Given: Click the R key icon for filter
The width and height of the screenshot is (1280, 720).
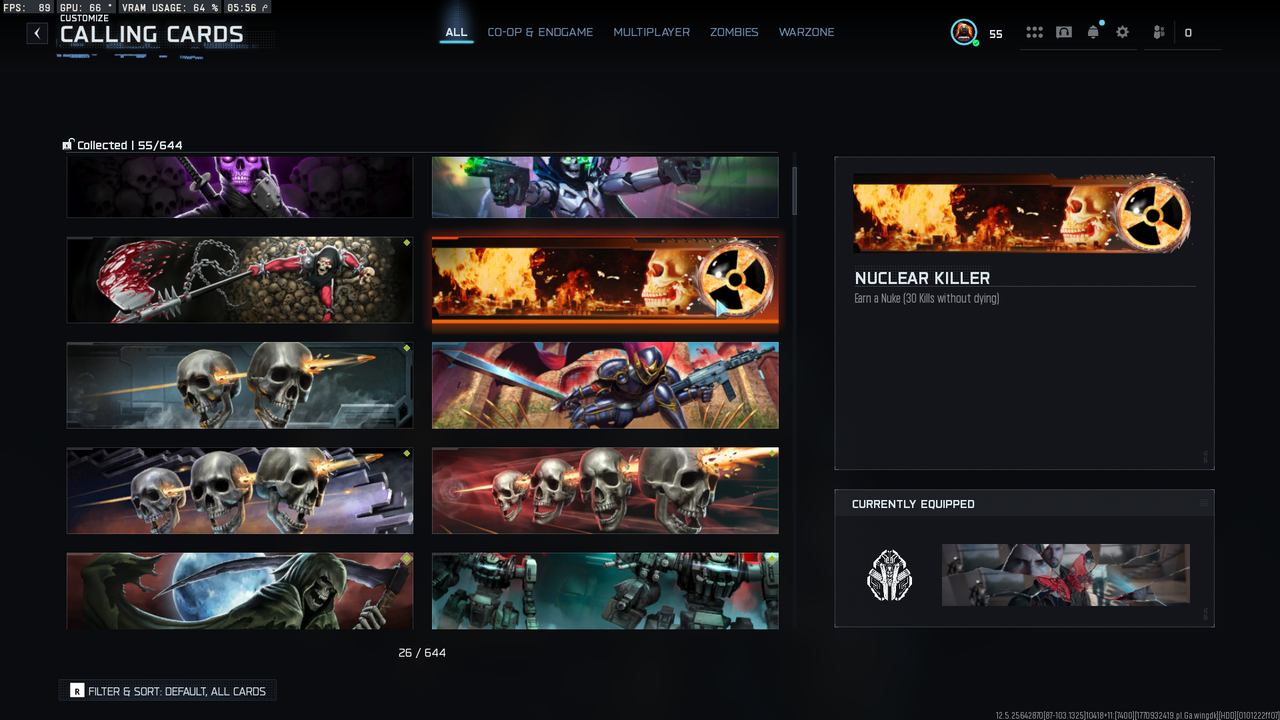Looking at the screenshot, I should (x=77, y=691).
